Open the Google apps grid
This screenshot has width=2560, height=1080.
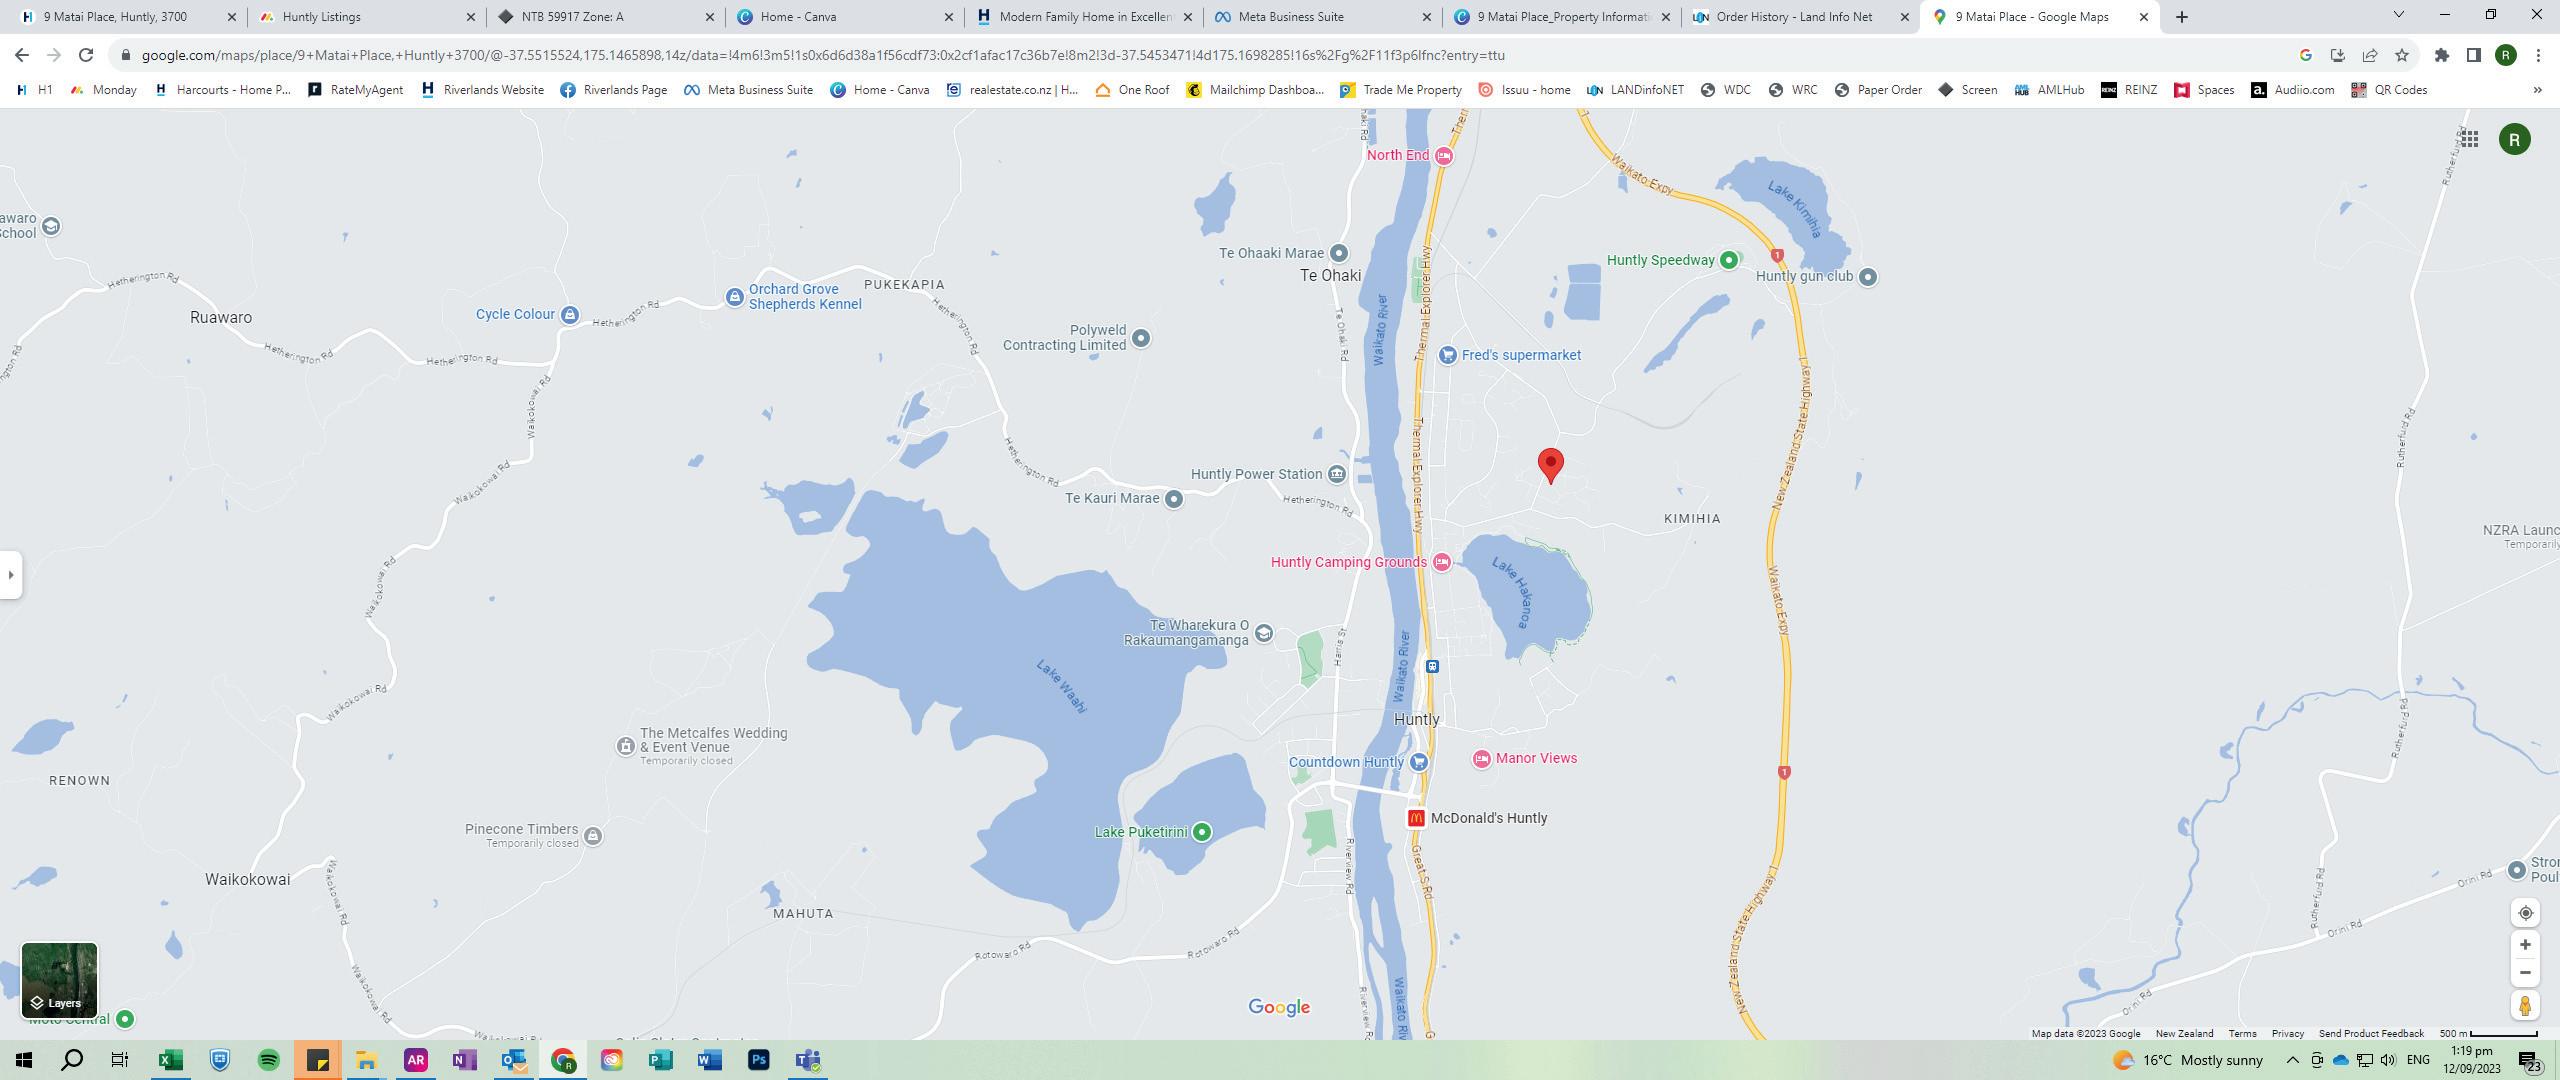click(x=2469, y=139)
